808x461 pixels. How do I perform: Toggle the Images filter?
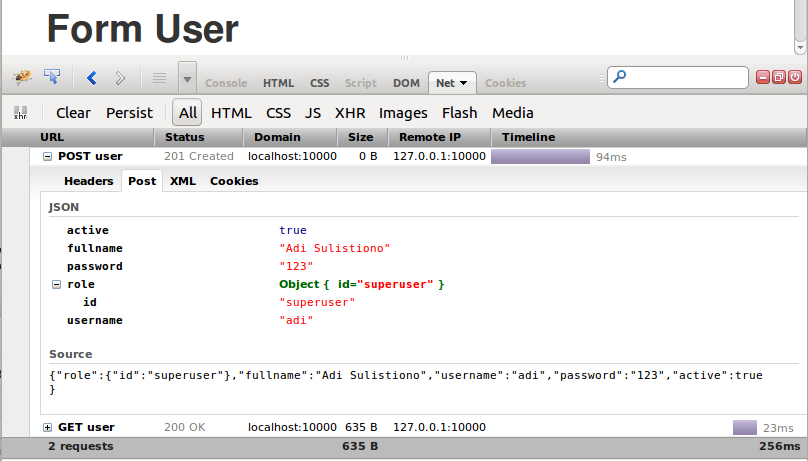pyautogui.click(x=403, y=113)
